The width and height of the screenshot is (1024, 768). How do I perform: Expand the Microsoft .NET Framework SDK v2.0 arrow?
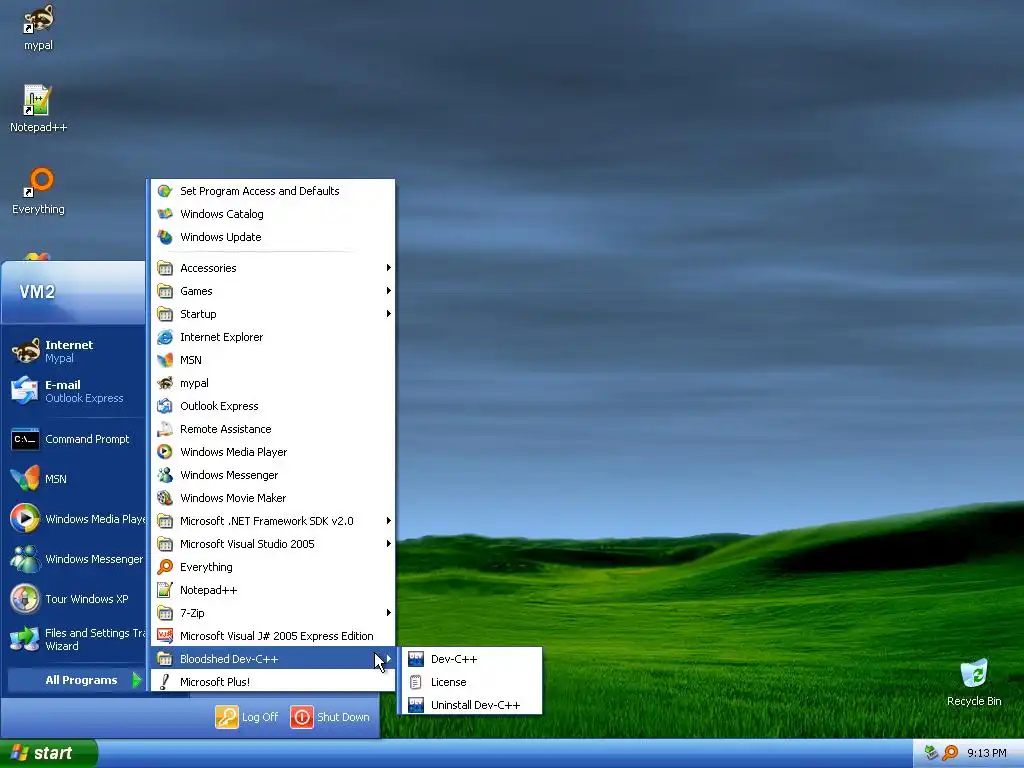point(389,521)
